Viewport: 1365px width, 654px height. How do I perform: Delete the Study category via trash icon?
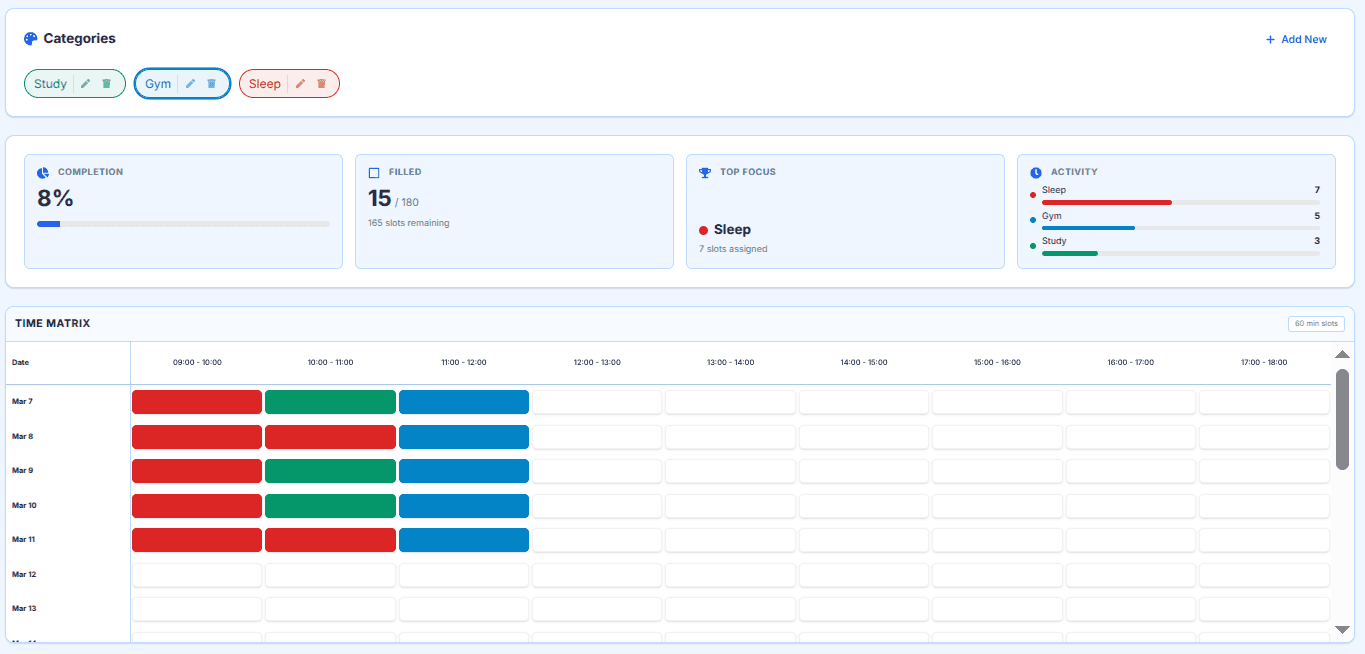point(106,84)
